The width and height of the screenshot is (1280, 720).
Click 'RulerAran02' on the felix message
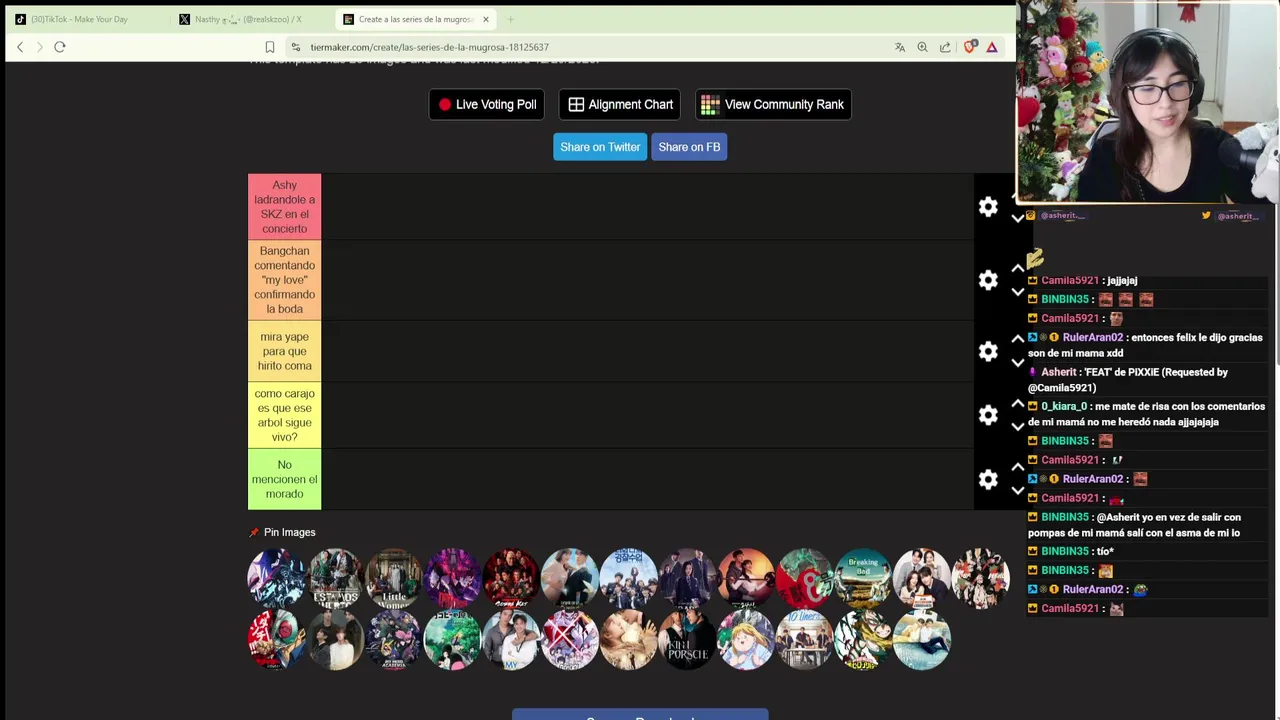pyautogui.click(x=1093, y=338)
